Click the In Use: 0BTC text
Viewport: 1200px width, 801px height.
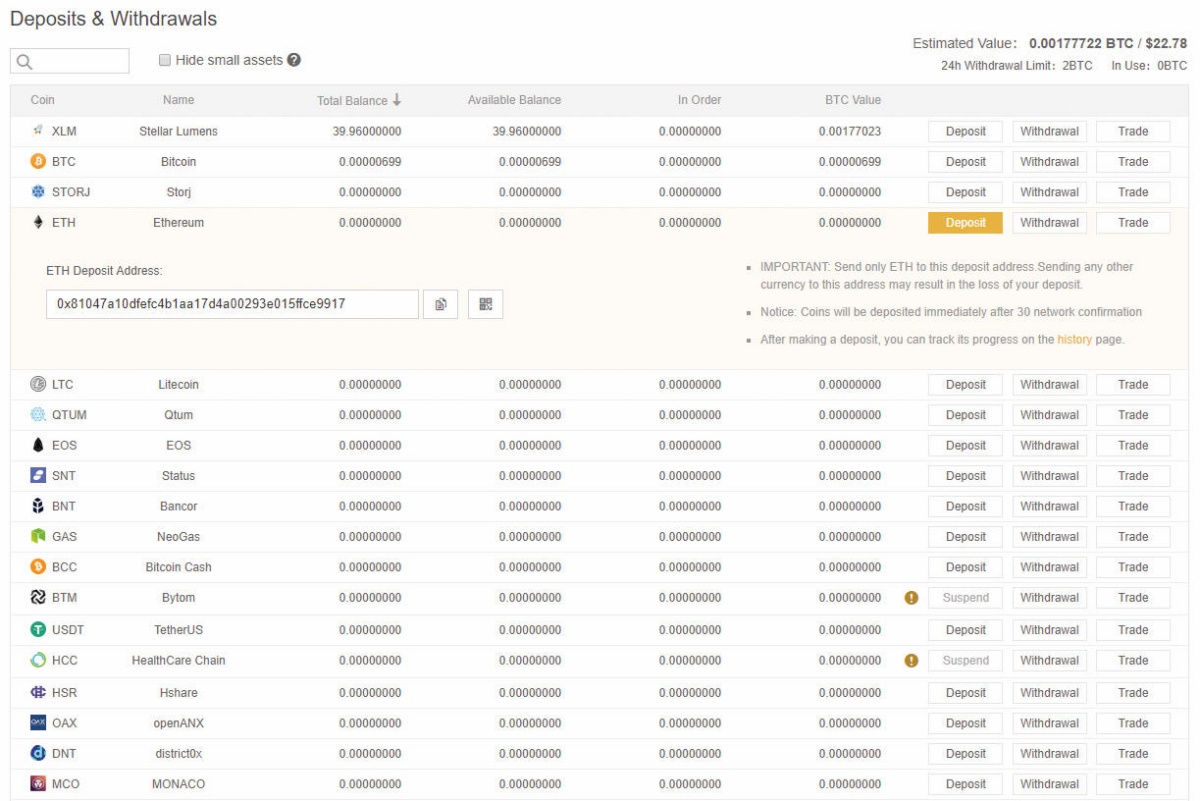tap(1149, 66)
